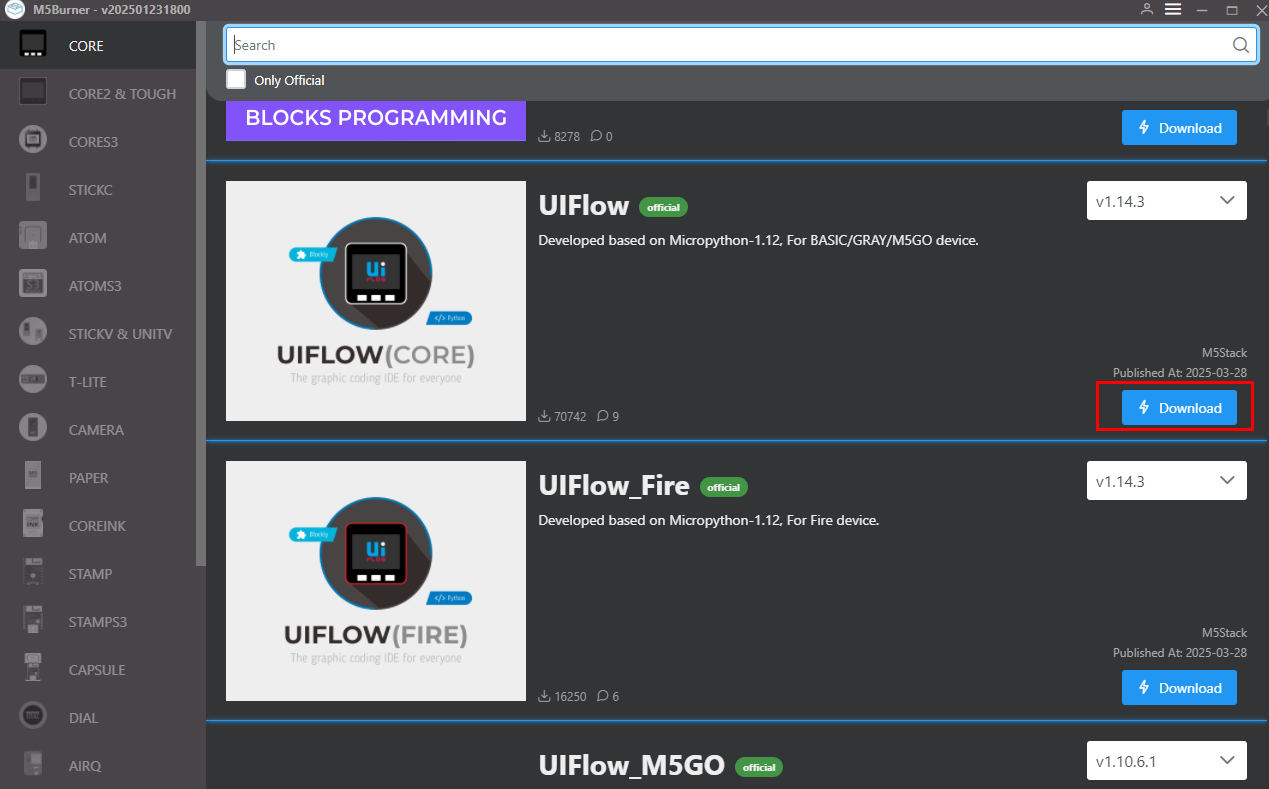
Task: Download the UIFlow firmware
Action: pos(1179,408)
